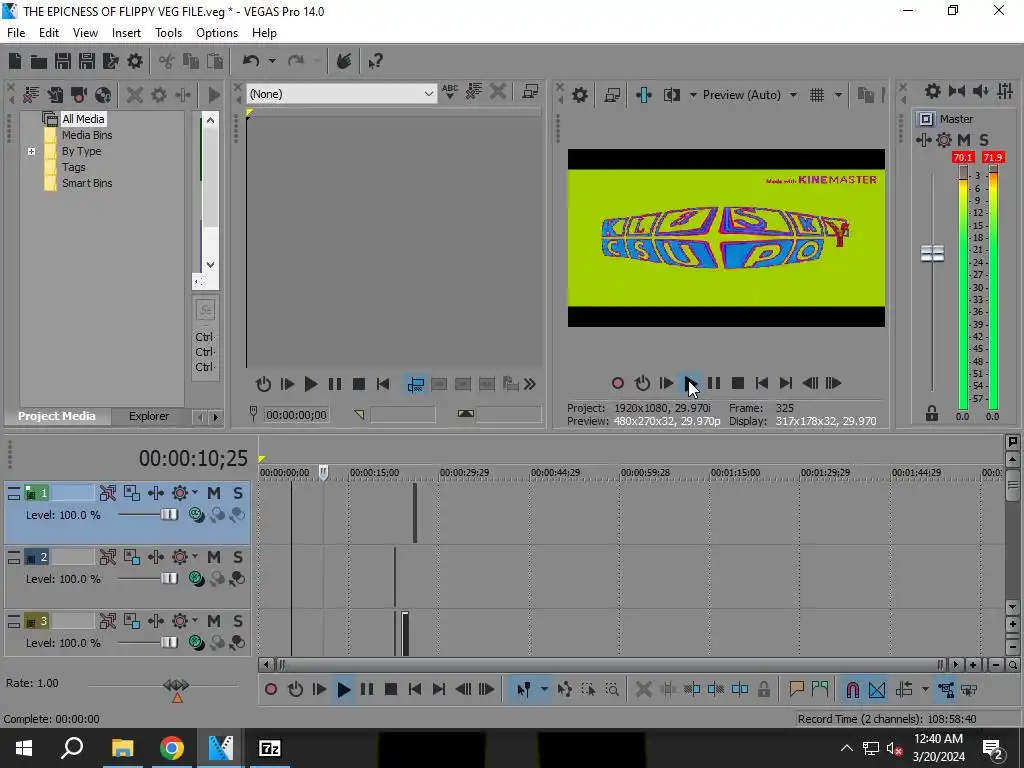
Task: Toggle Enable Snapping magnet icon
Action: [x=853, y=690]
